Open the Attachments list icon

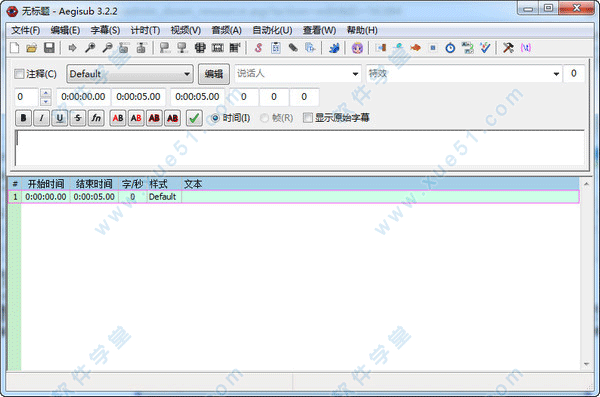293,48
